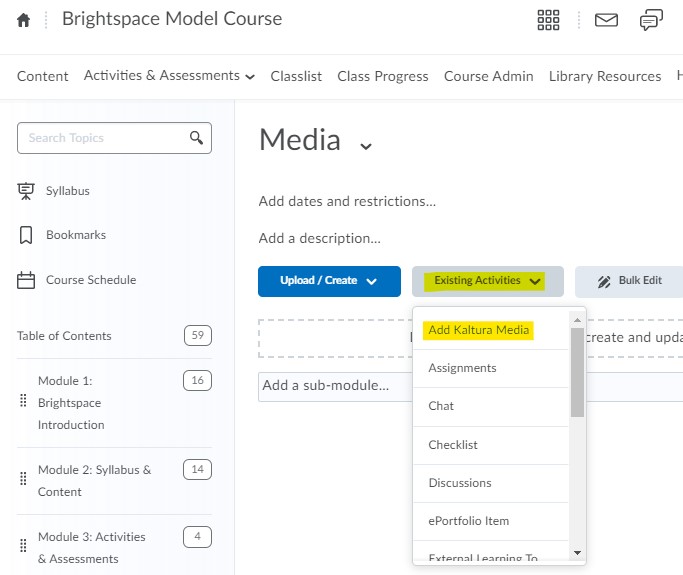Open Course Schedule in the sidebar
The width and height of the screenshot is (683, 575).
90,280
